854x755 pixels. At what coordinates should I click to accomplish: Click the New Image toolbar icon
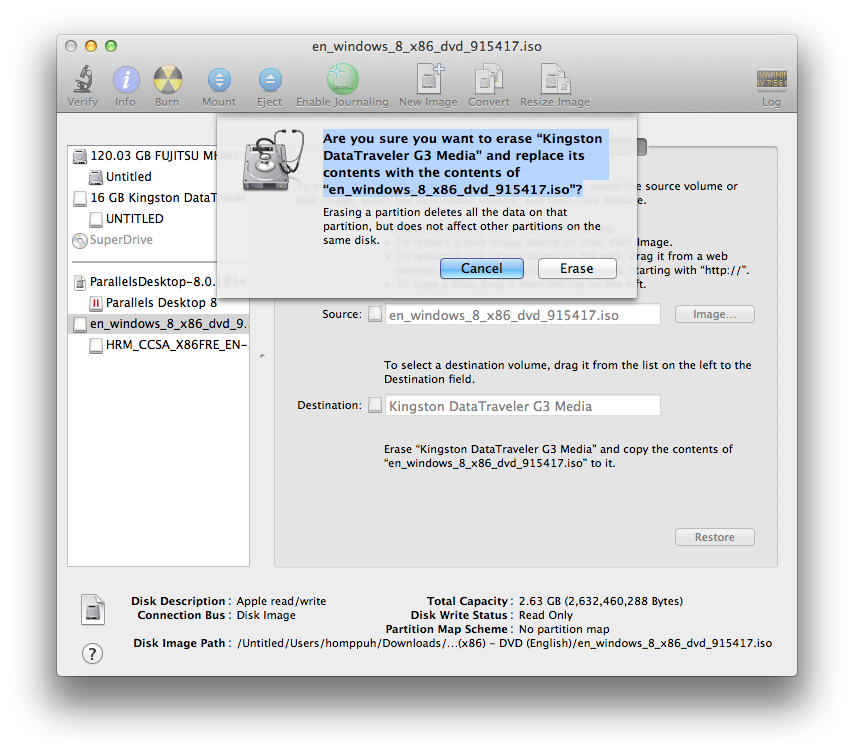(x=429, y=80)
